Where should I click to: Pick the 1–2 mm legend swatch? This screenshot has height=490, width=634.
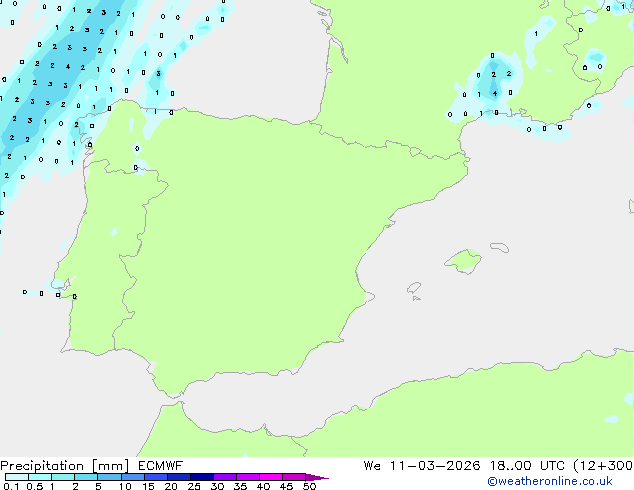(x=63, y=477)
